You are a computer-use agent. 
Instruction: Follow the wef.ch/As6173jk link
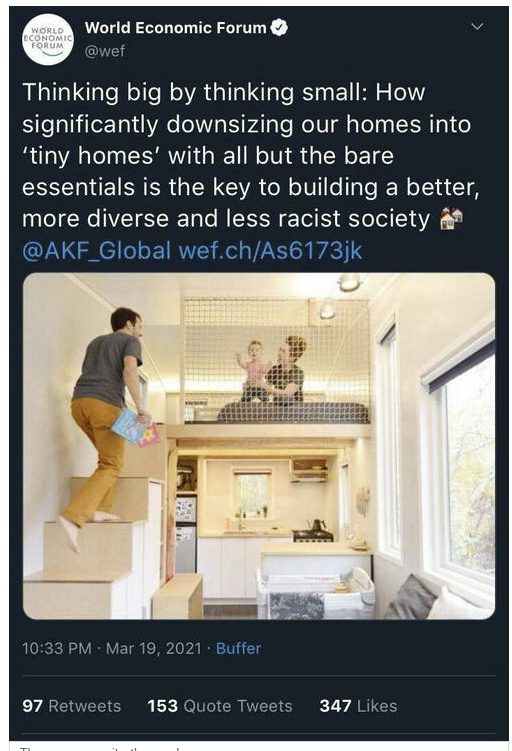(x=270, y=250)
